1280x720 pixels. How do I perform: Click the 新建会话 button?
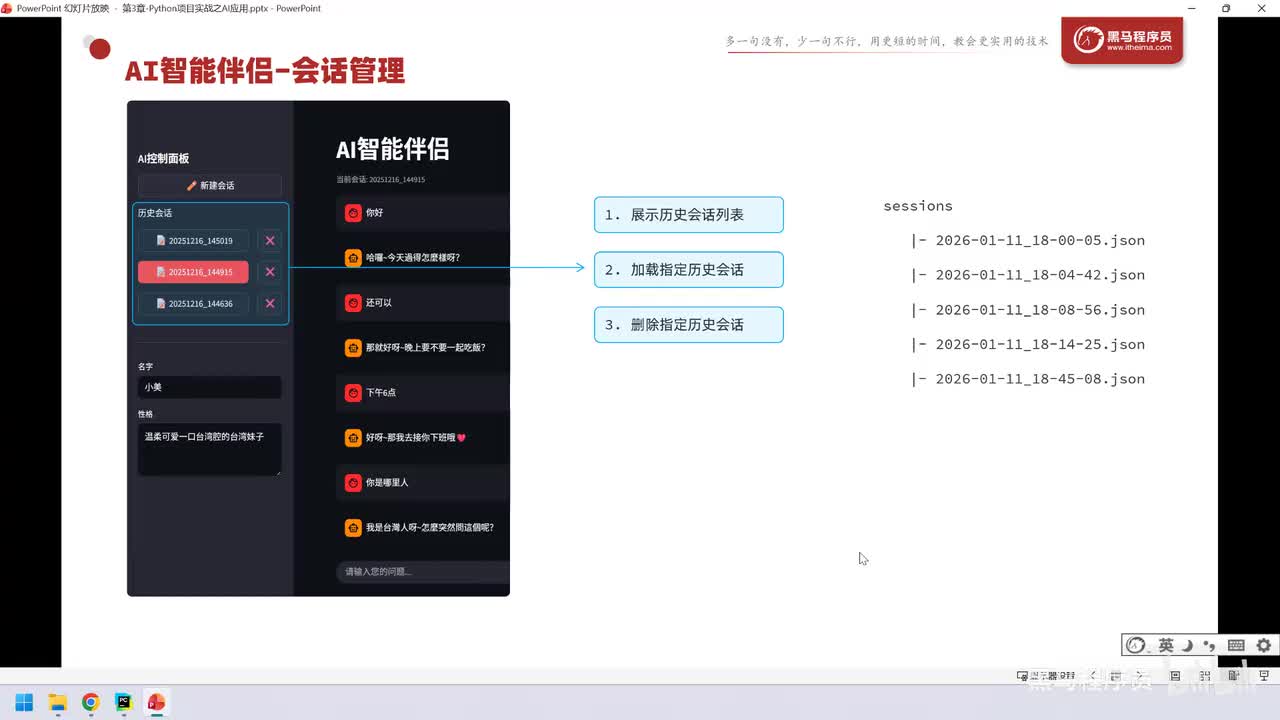coord(210,185)
